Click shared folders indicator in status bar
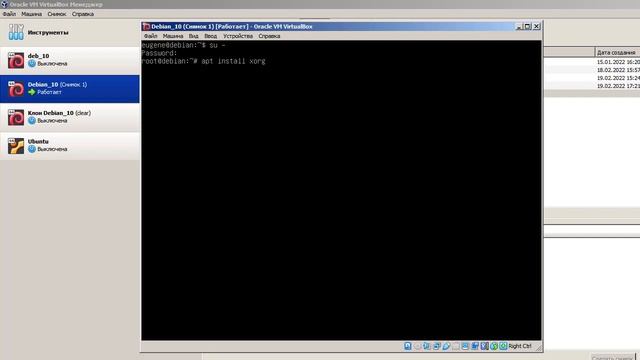This screenshot has width=640, height=360. (x=456, y=346)
